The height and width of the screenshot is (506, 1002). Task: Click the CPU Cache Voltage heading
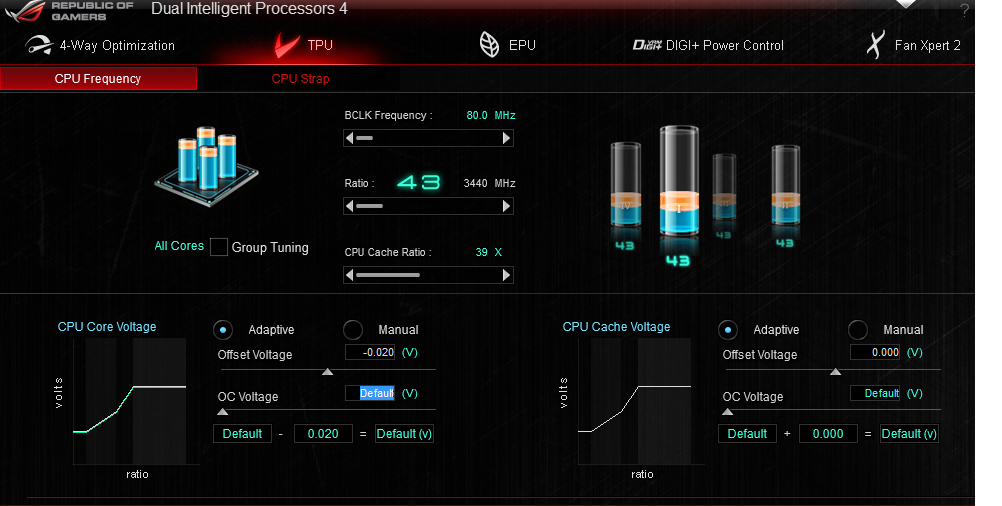click(x=616, y=326)
